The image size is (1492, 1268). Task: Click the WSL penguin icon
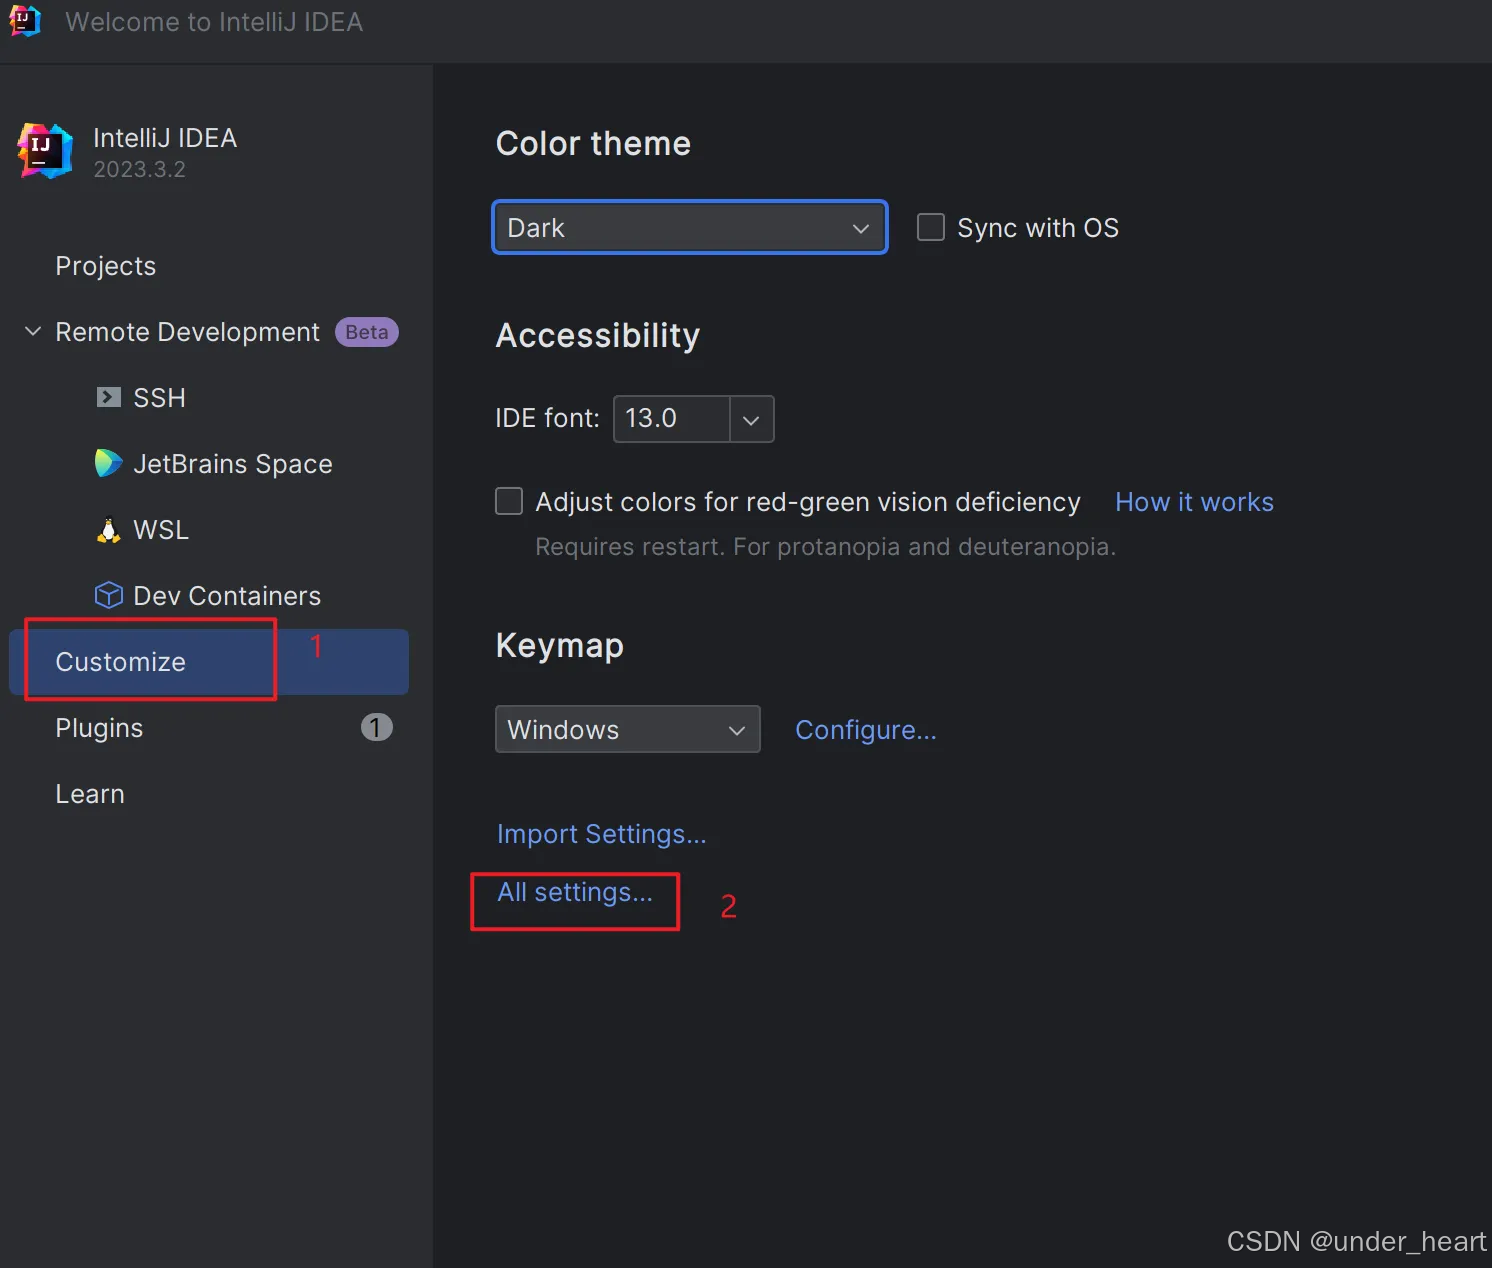[108, 529]
